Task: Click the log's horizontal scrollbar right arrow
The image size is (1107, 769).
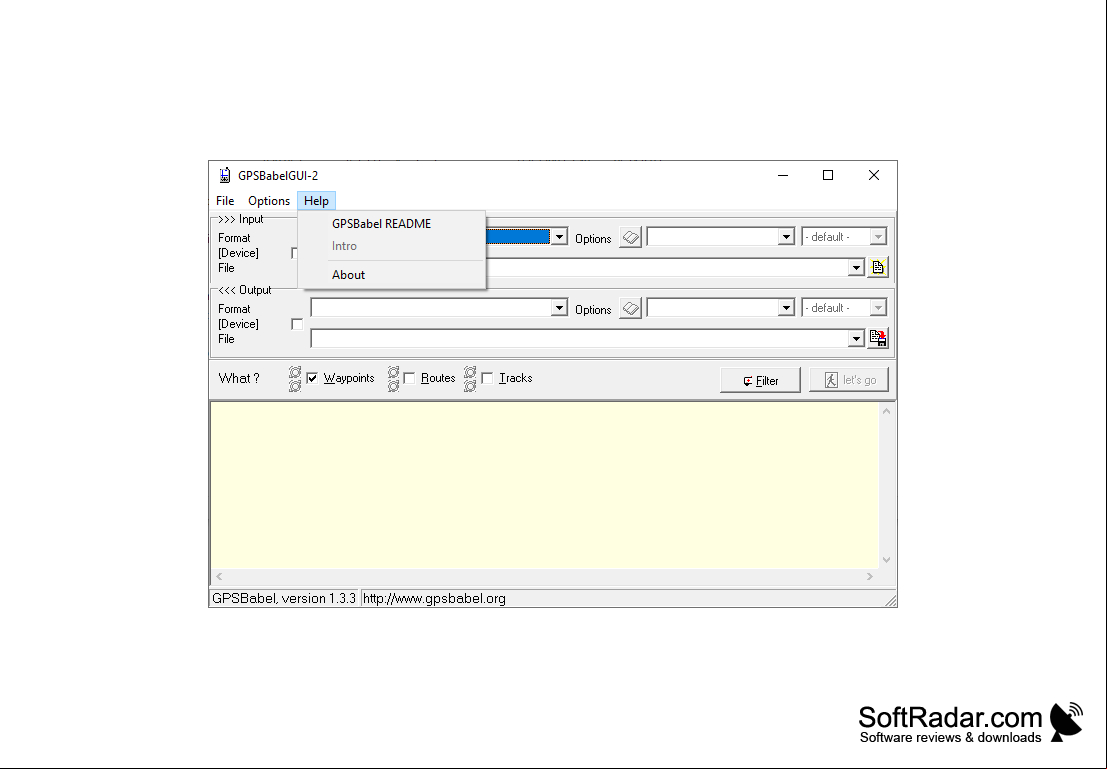Action: [870, 577]
